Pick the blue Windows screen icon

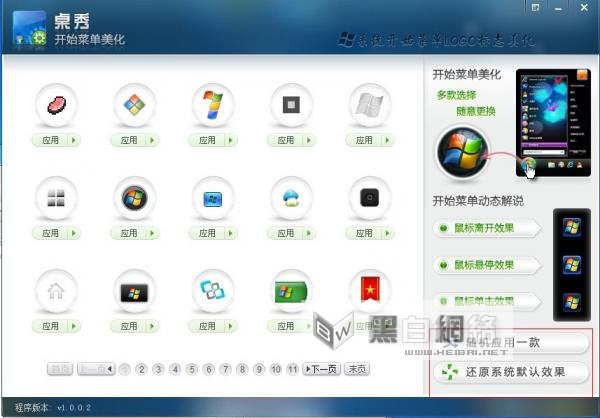pos(213,198)
